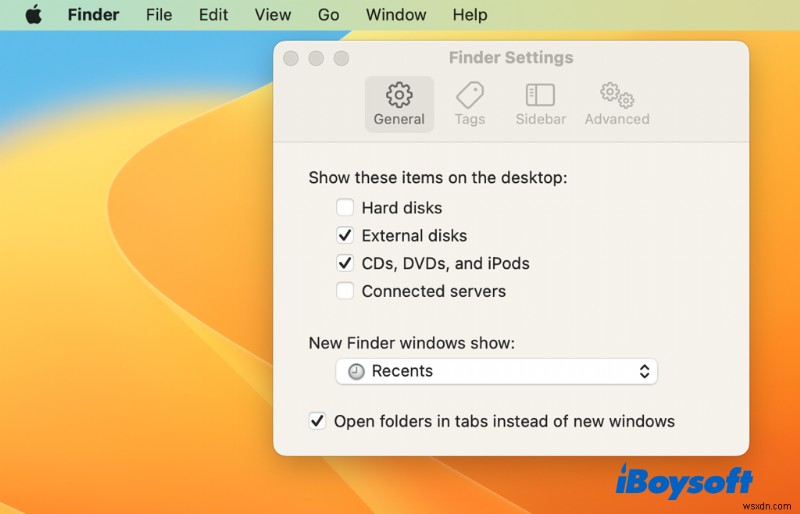Uncheck External disks
The image size is (800, 514).
click(x=345, y=235)
